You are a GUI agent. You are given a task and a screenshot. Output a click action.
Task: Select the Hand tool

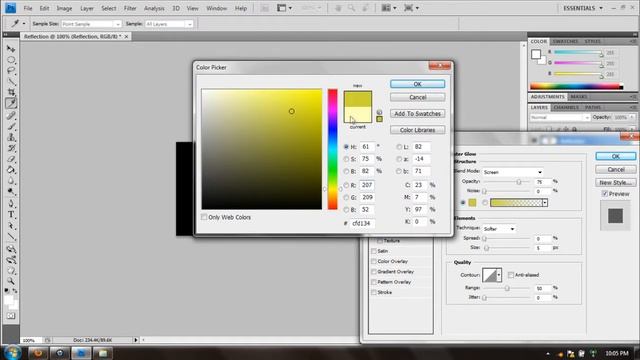11,270
